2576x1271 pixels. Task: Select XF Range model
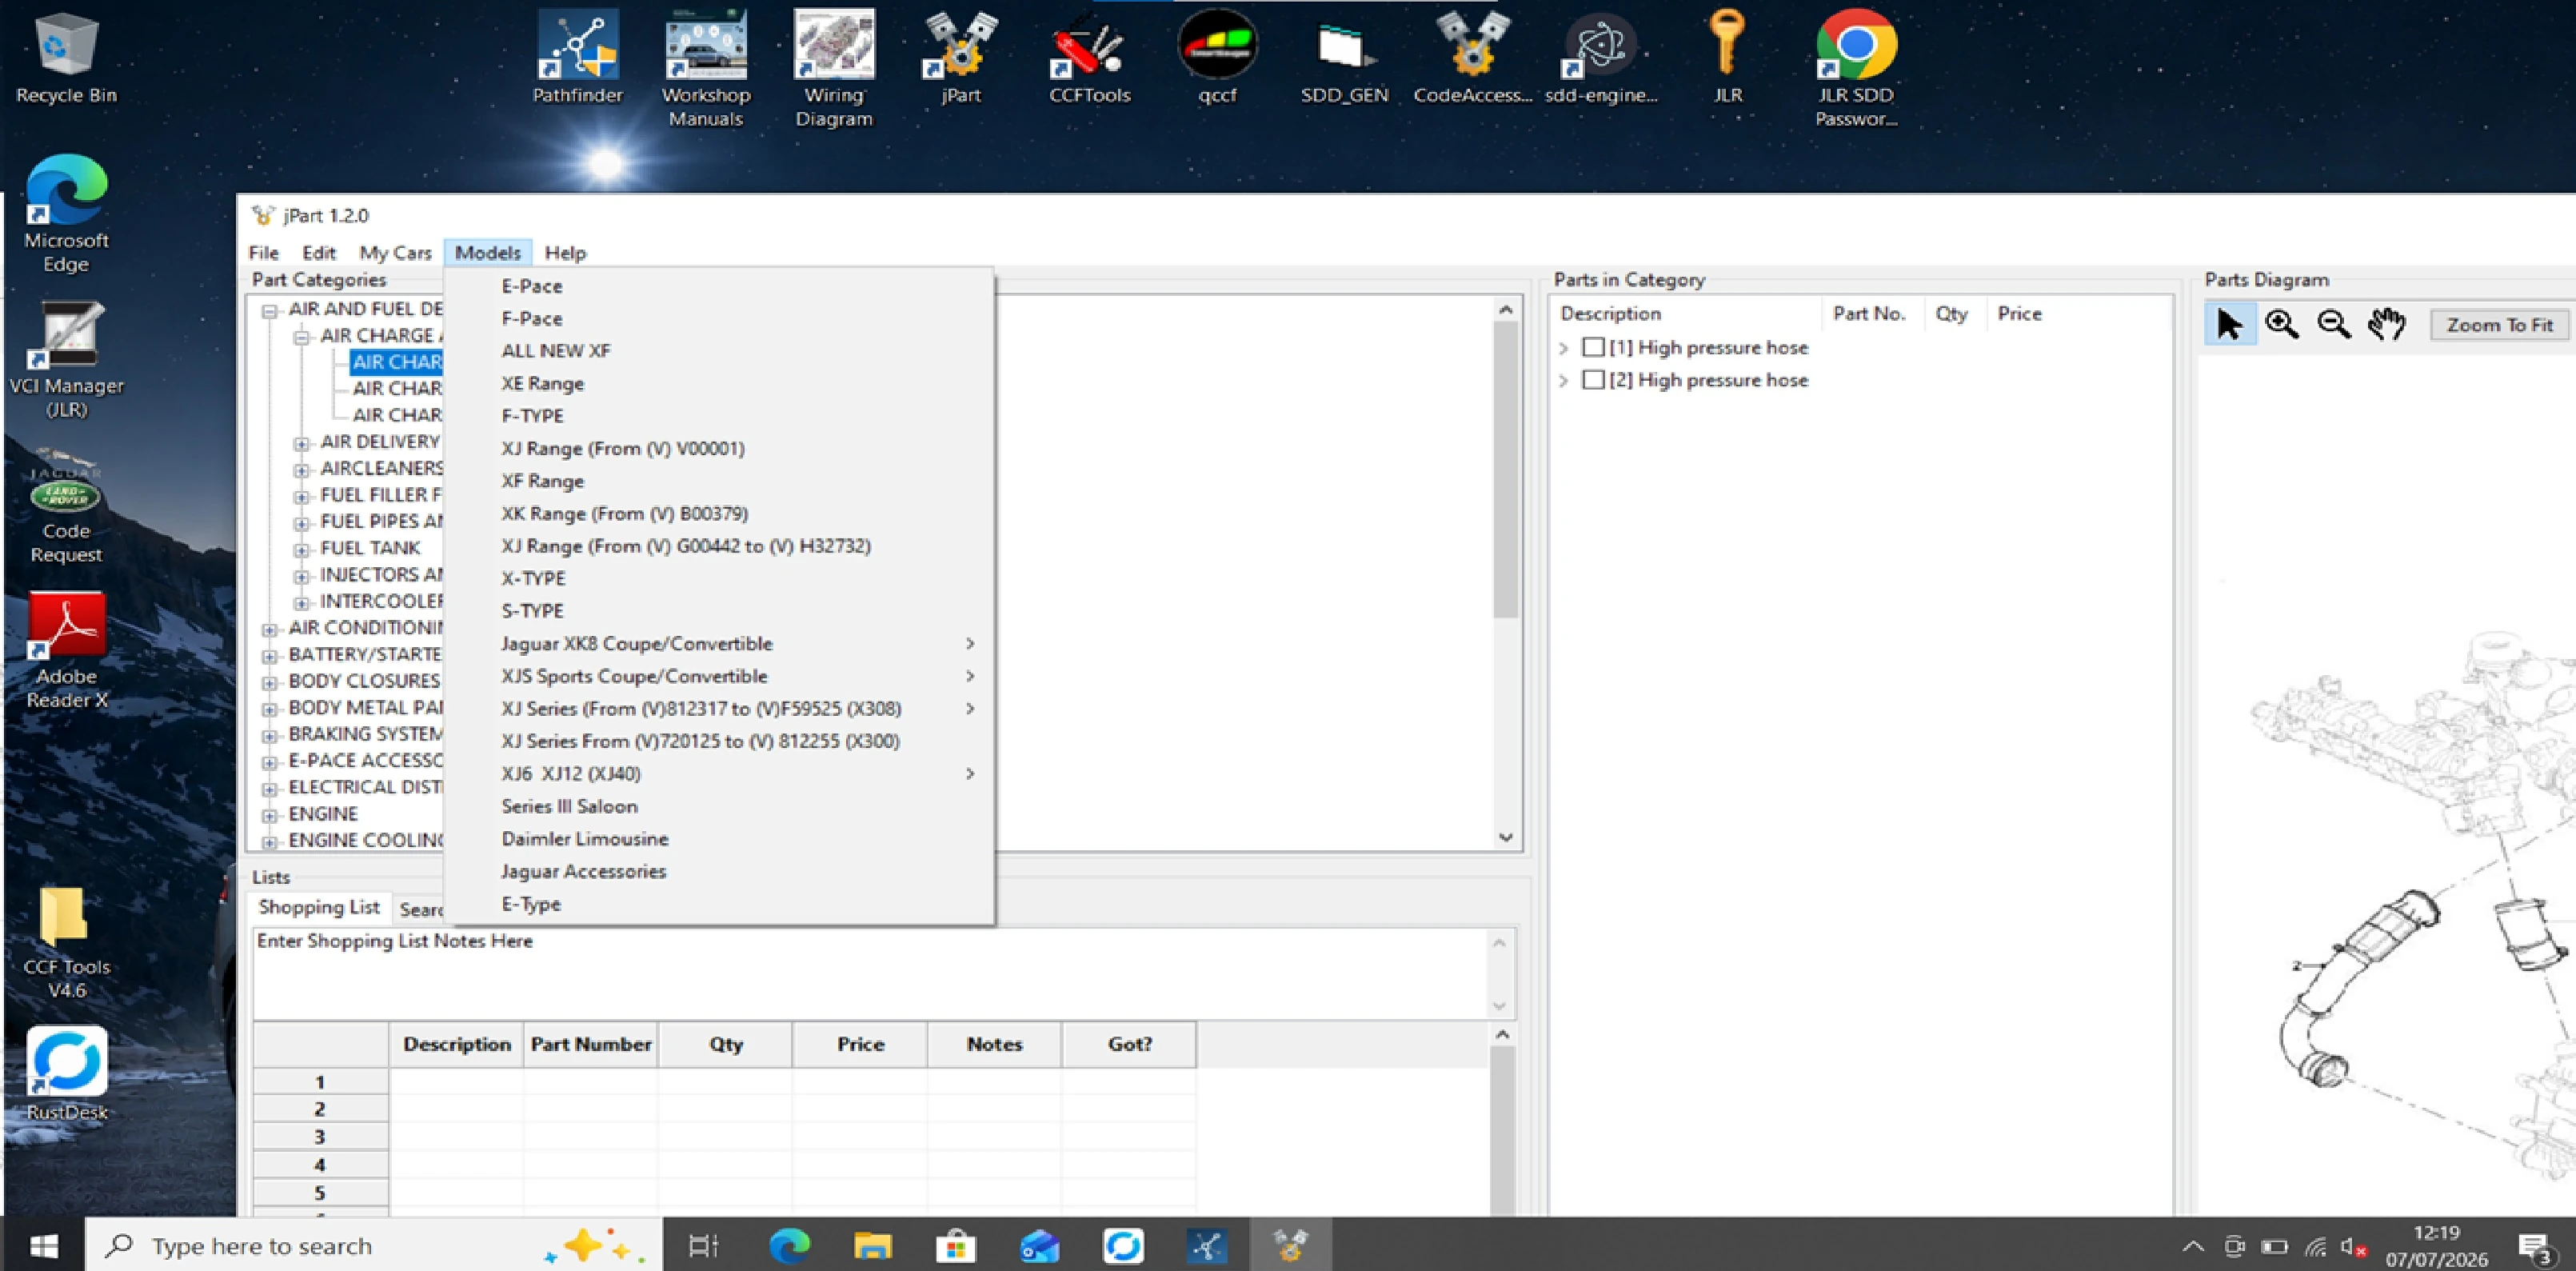[720, 481]
